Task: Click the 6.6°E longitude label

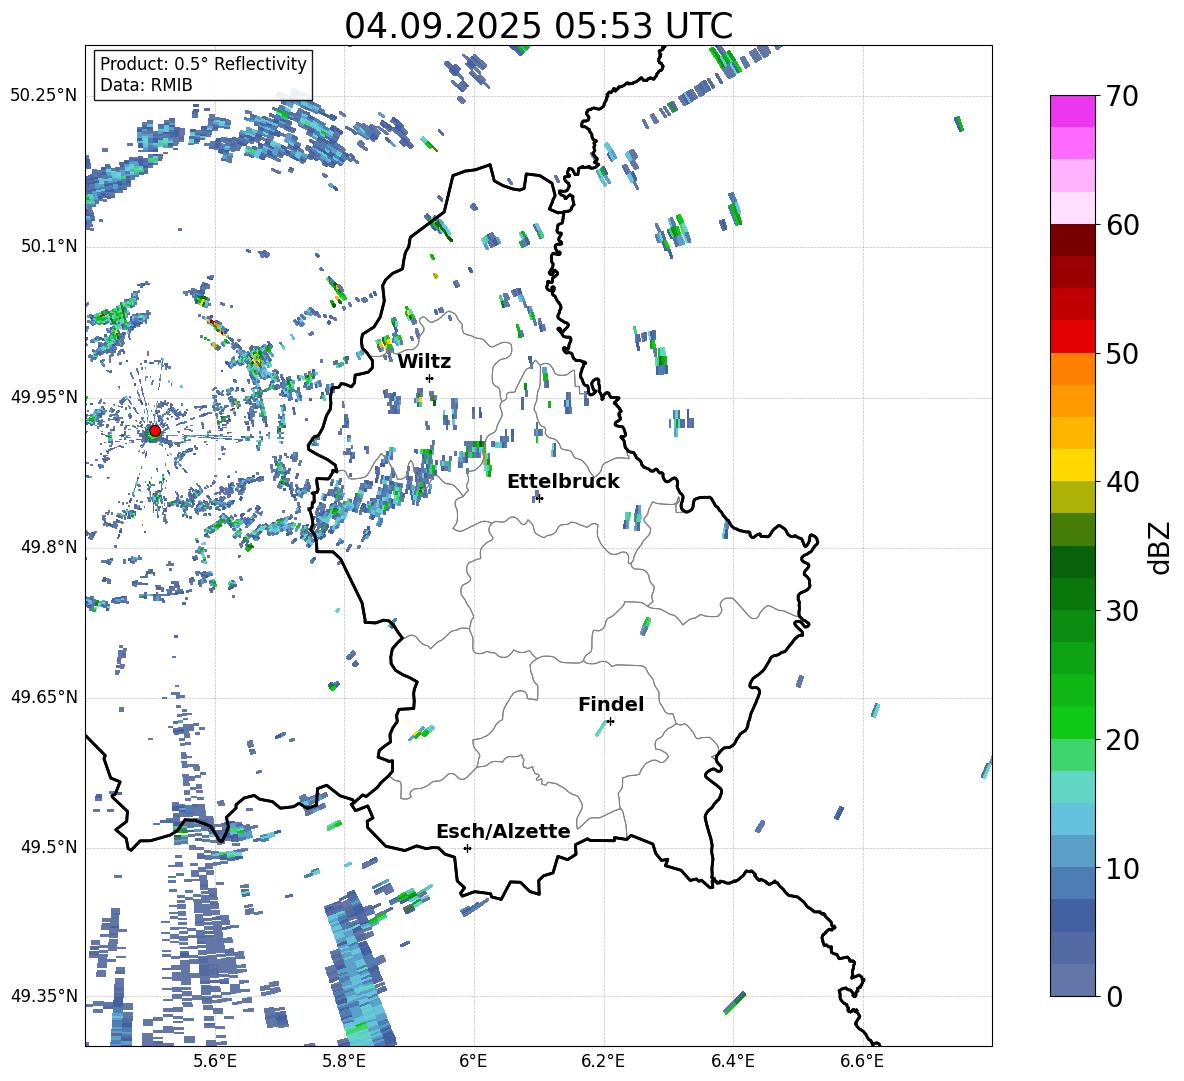Action: (862, 1061)
